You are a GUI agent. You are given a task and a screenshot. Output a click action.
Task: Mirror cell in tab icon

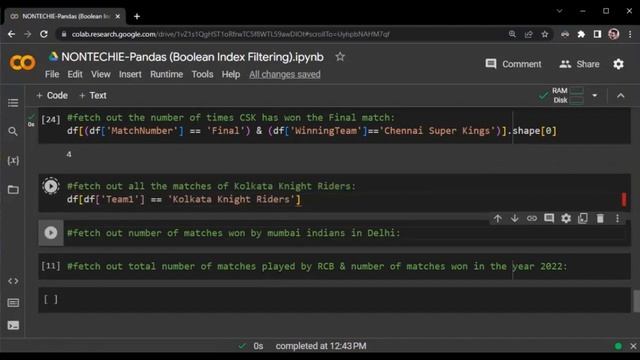click(583, 218)
